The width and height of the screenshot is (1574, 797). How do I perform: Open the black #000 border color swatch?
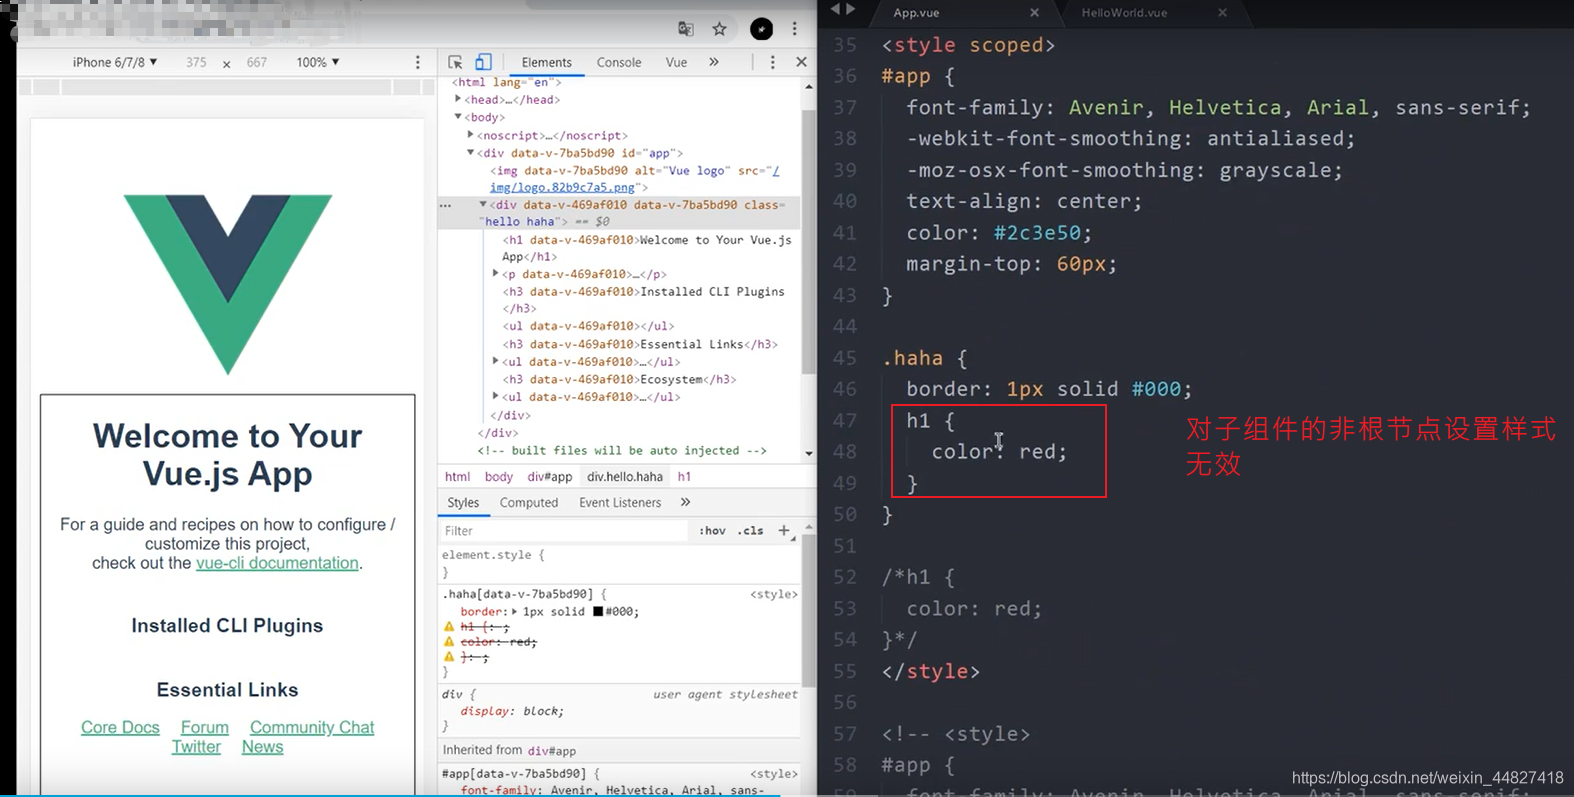point(598,612)
